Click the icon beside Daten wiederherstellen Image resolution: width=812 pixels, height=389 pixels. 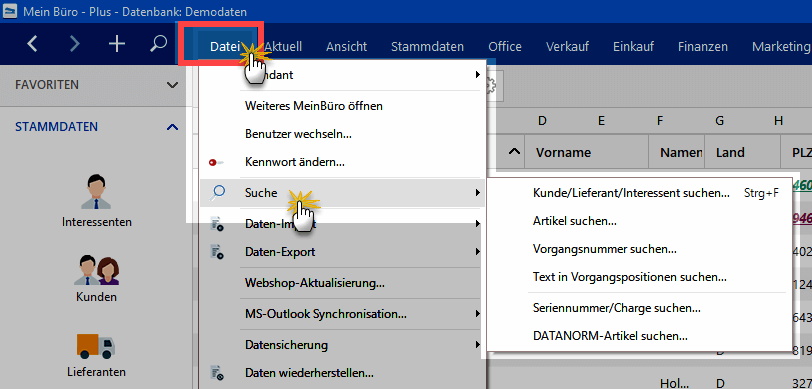coord(216,373)
